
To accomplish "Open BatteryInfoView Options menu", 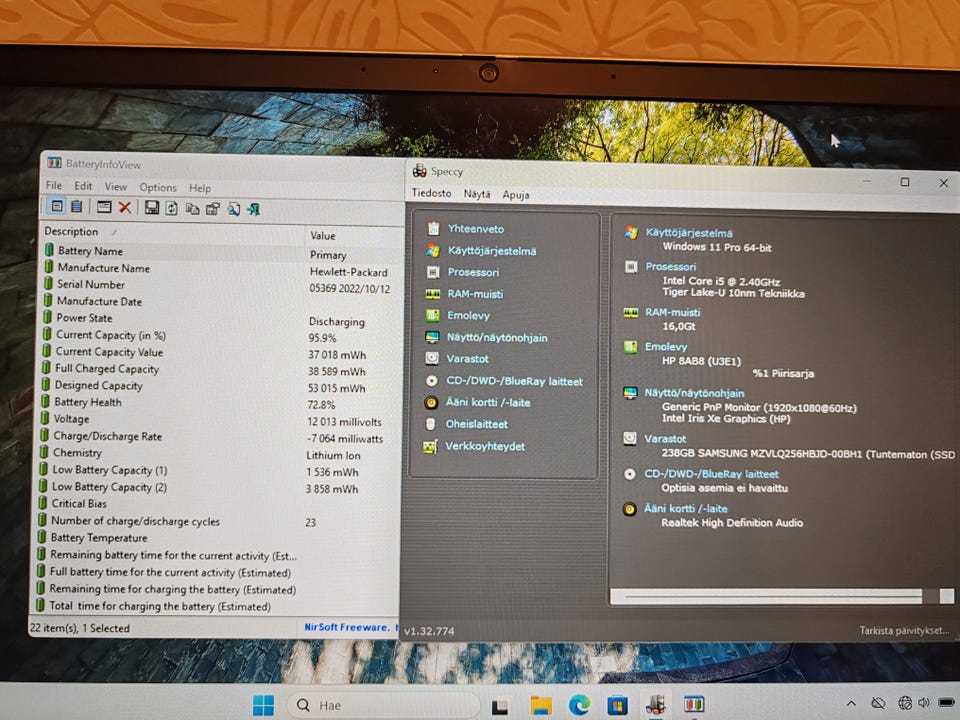I will tap(158, 187).
